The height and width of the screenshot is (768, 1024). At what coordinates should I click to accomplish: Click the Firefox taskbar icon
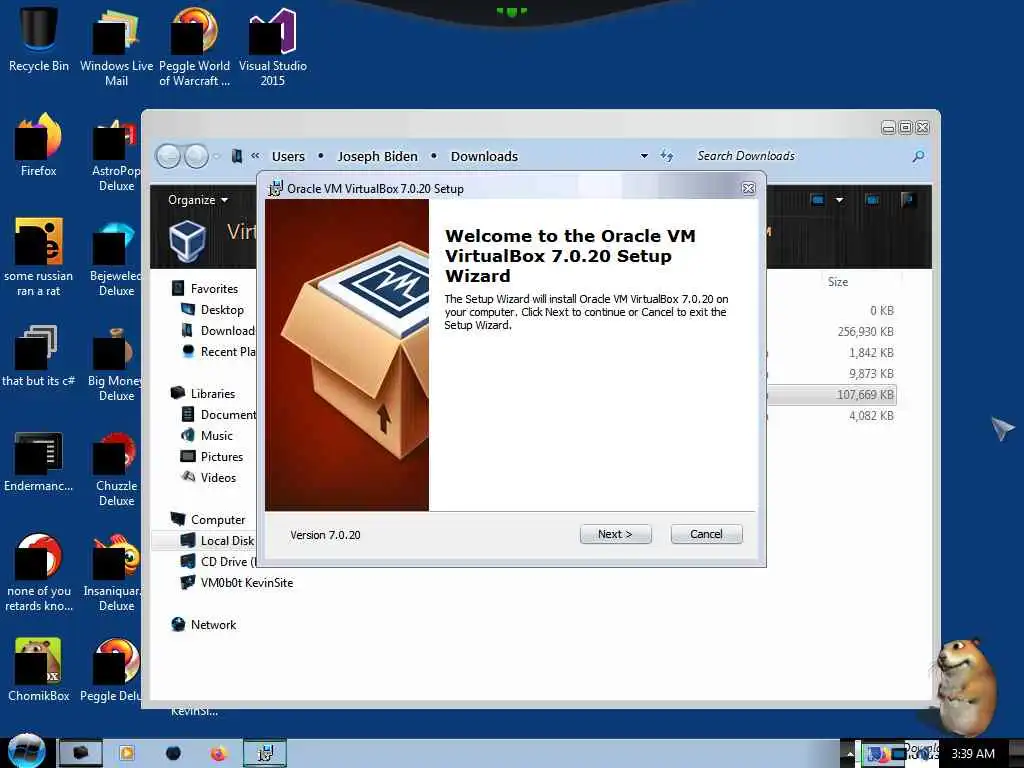coord(218,754)
